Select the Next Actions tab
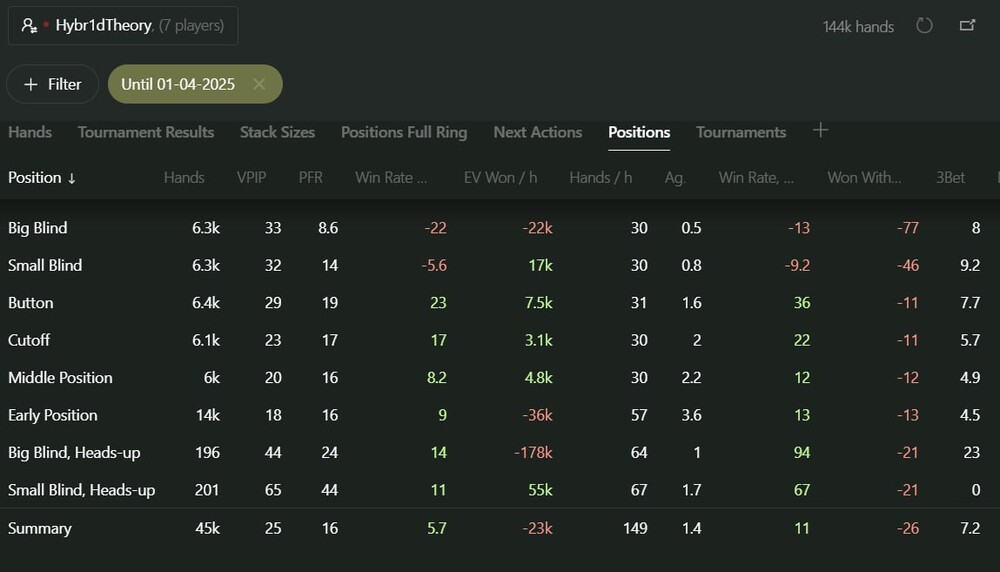The image size is (1000, 572). pos(537,132)
